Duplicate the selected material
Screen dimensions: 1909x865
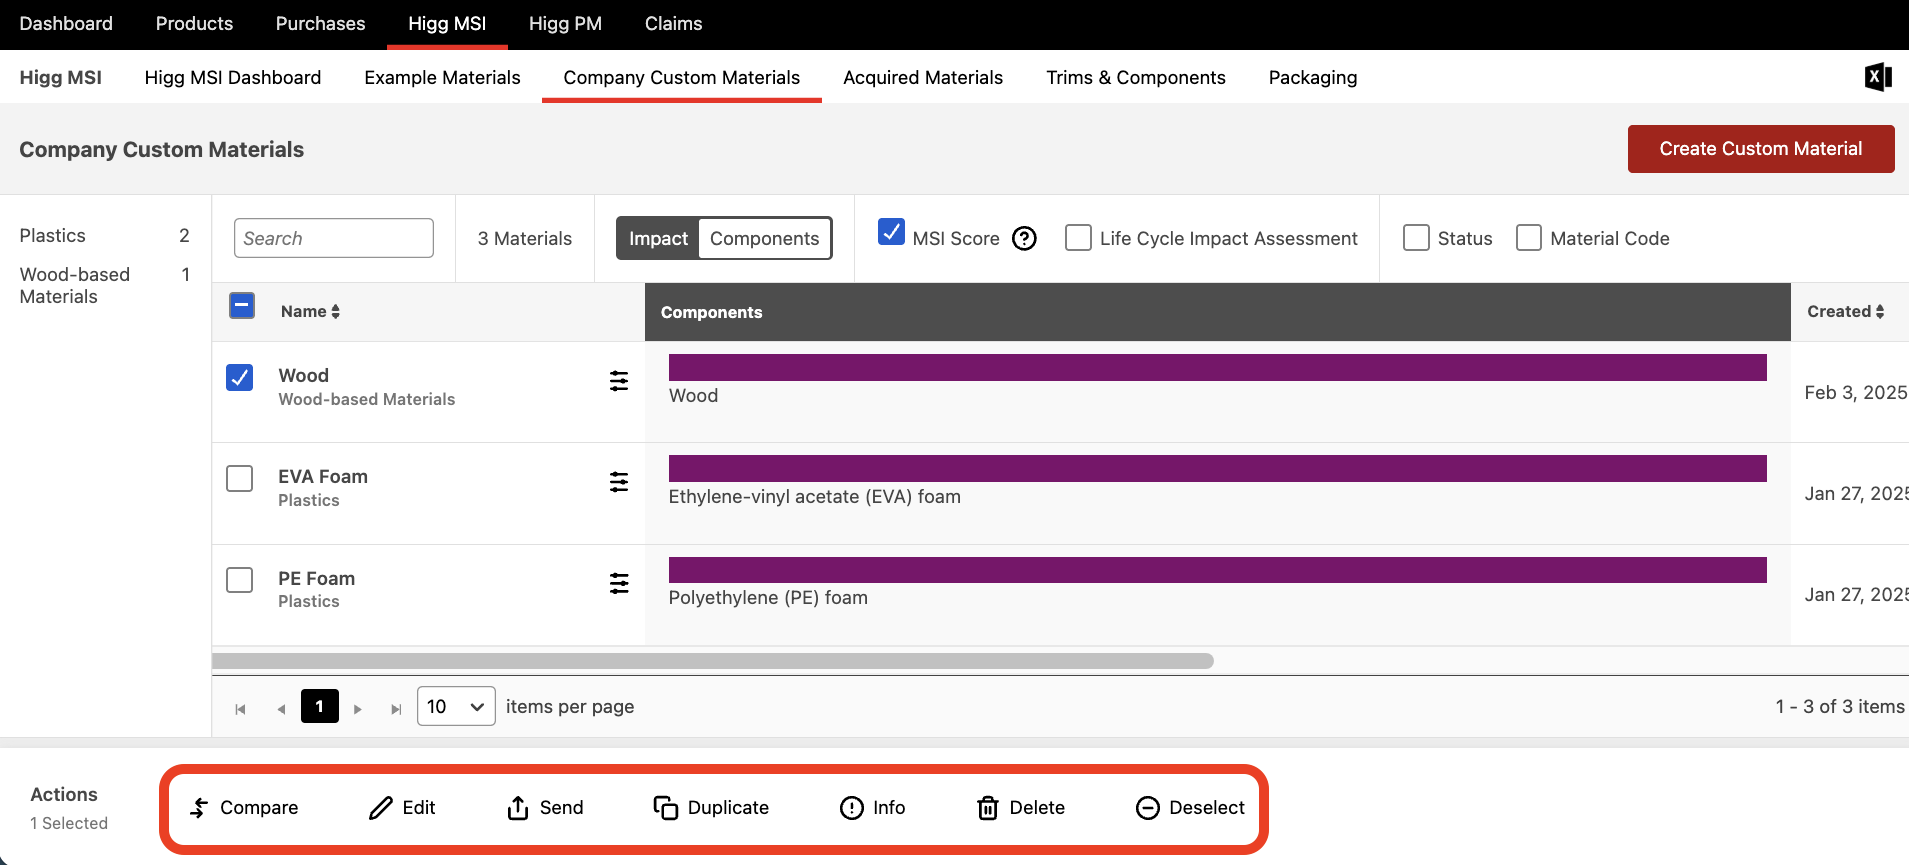[x=711, y=808]
